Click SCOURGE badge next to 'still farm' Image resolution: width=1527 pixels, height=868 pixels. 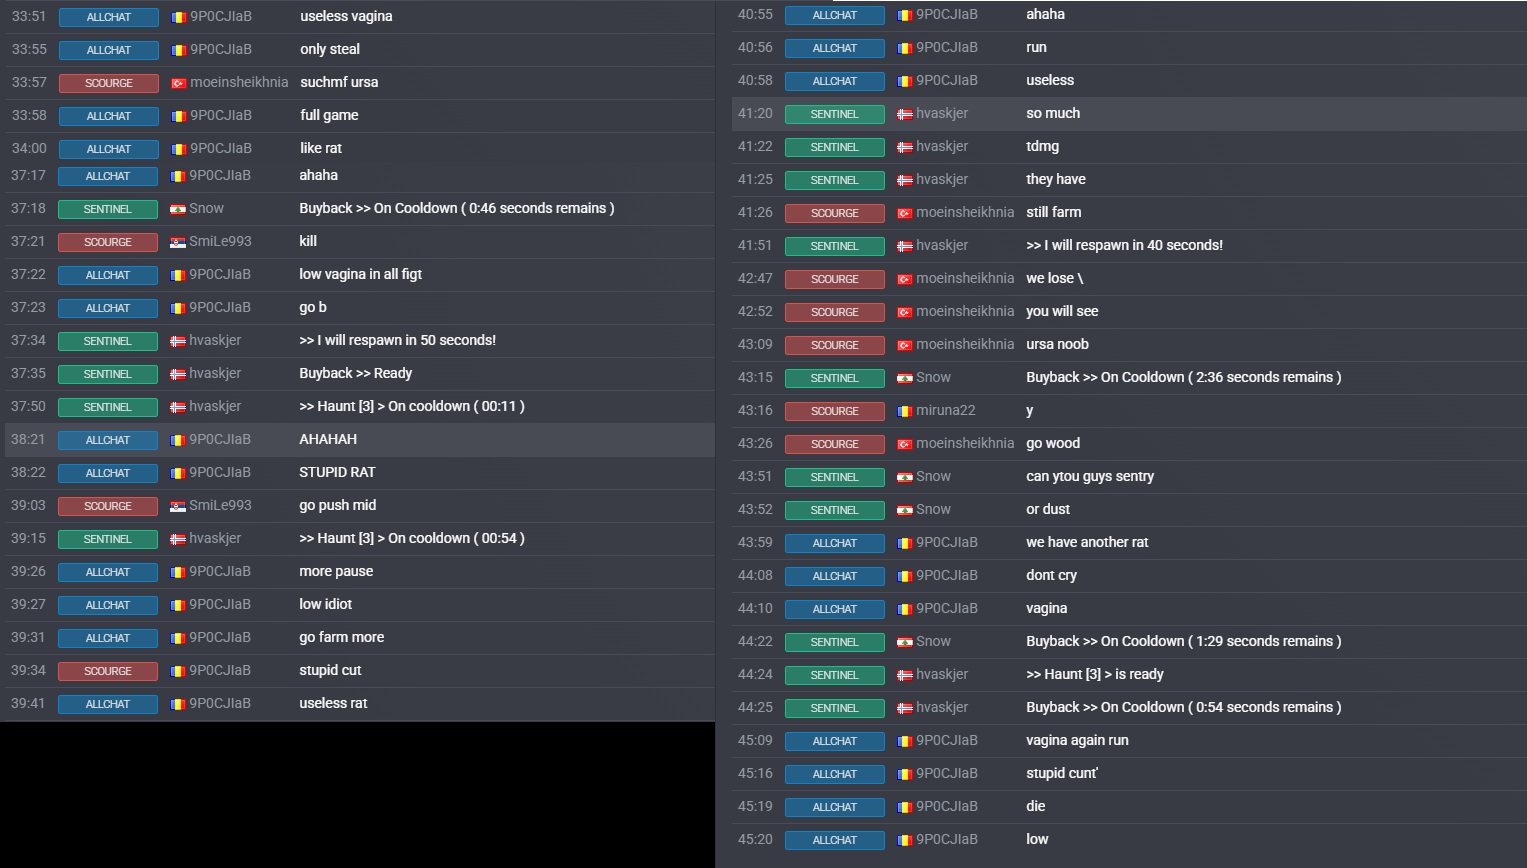(x=835, y=213)
